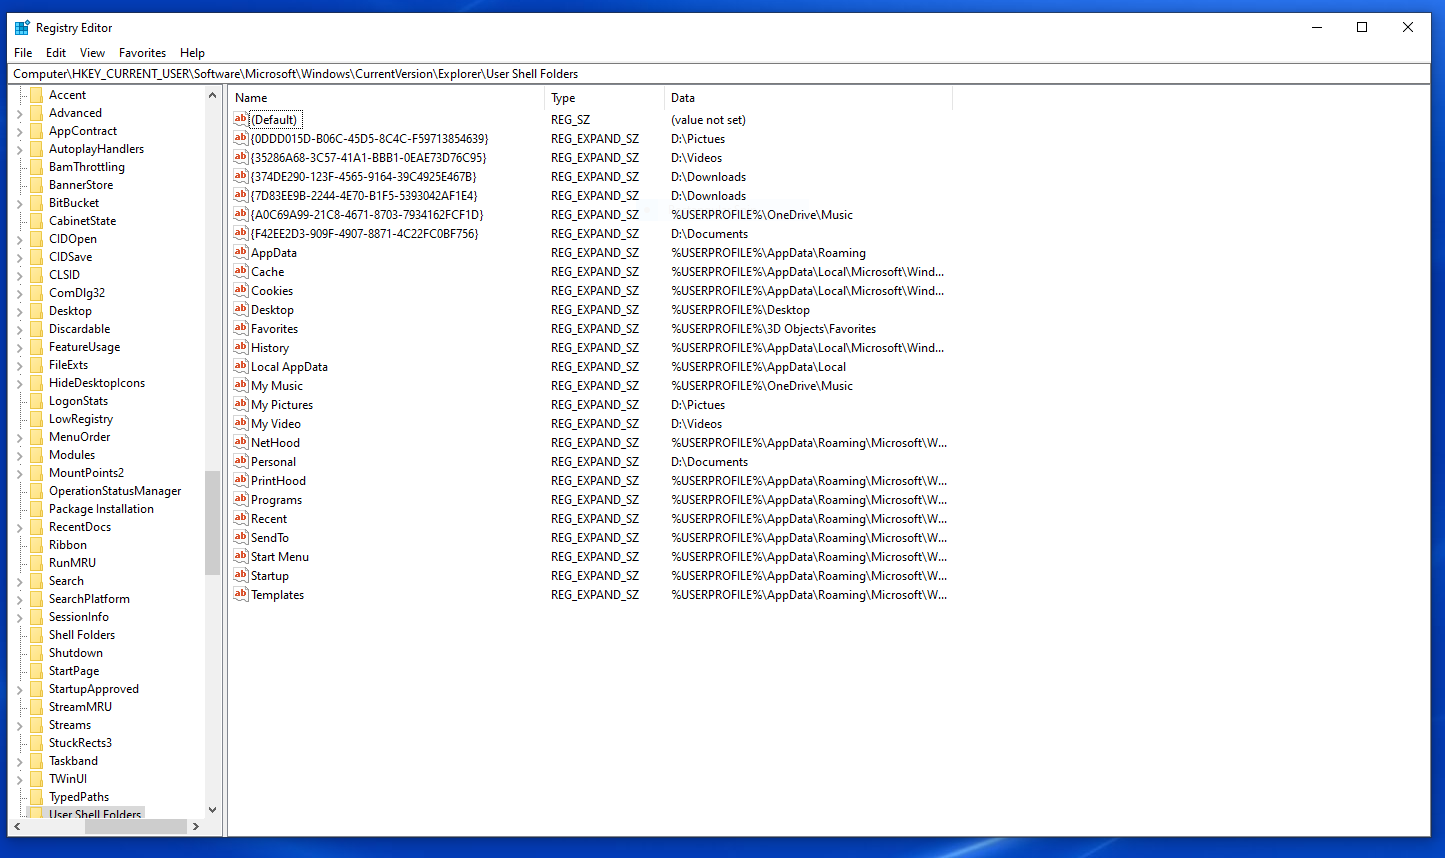The width and height of the screenshot is (1445, 858).
Task: Expand the Advanced key in the tree
Action: [19, 114]
